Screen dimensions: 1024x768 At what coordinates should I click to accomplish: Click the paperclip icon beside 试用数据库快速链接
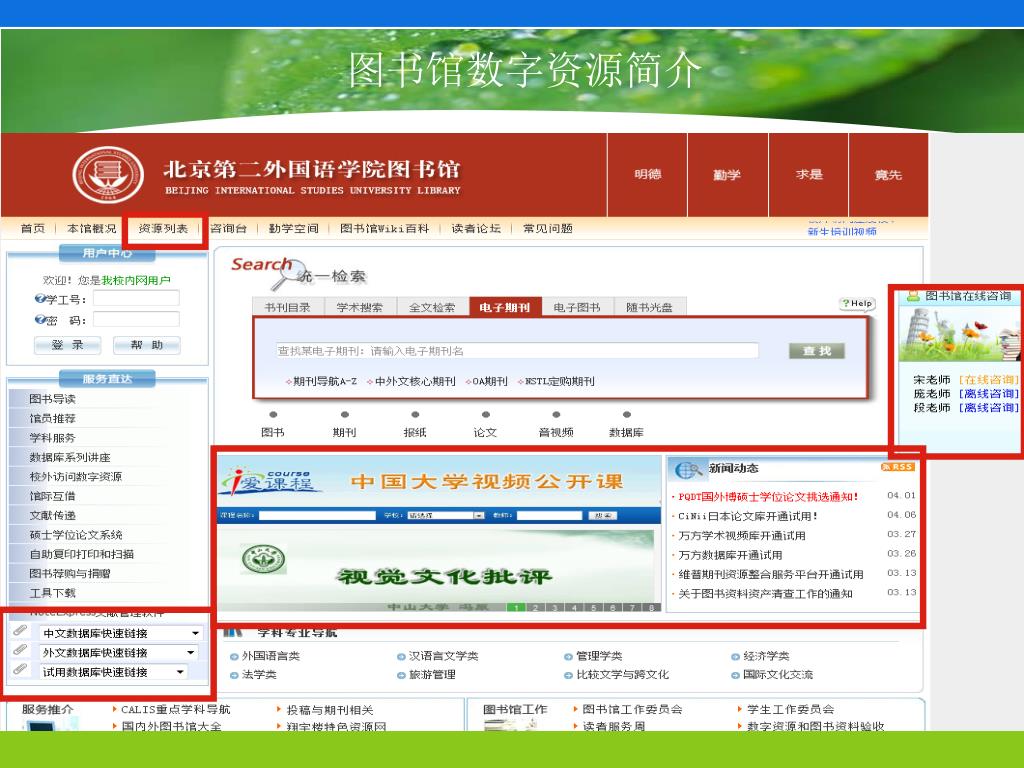tap(20, 670)
